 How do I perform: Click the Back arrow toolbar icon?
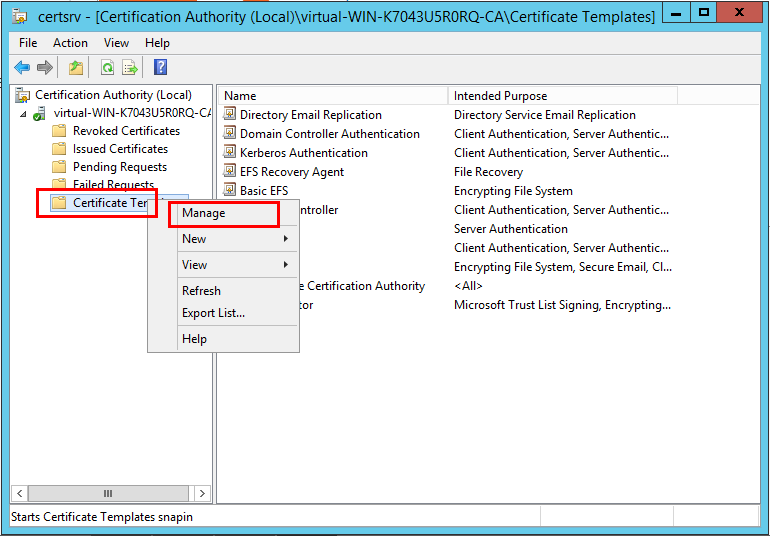(x=22, y=67)
